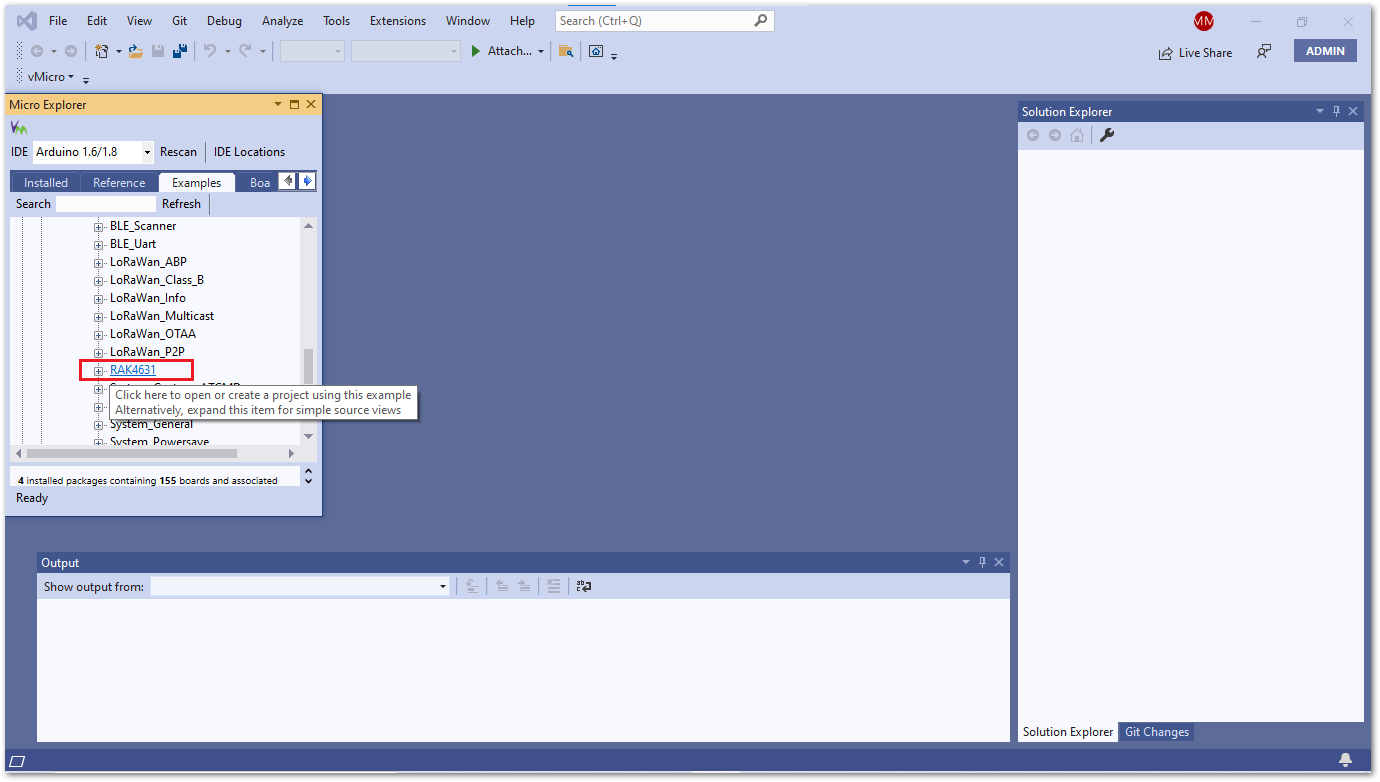Viewport: 1380px width, 782px height.
Task: Switch to the Git Changes tab
Action: (1157, 732)
